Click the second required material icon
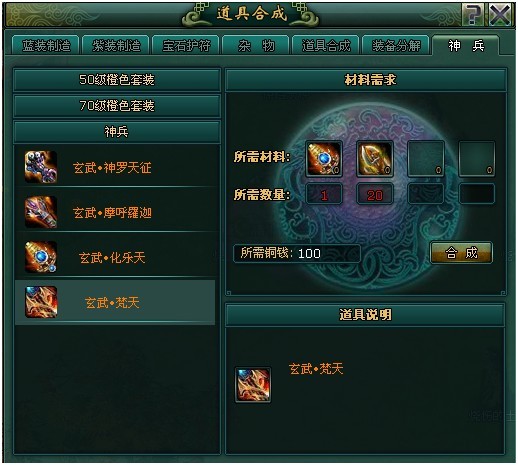The width and height of the screenshot is (518, 465). coord(375,159)
